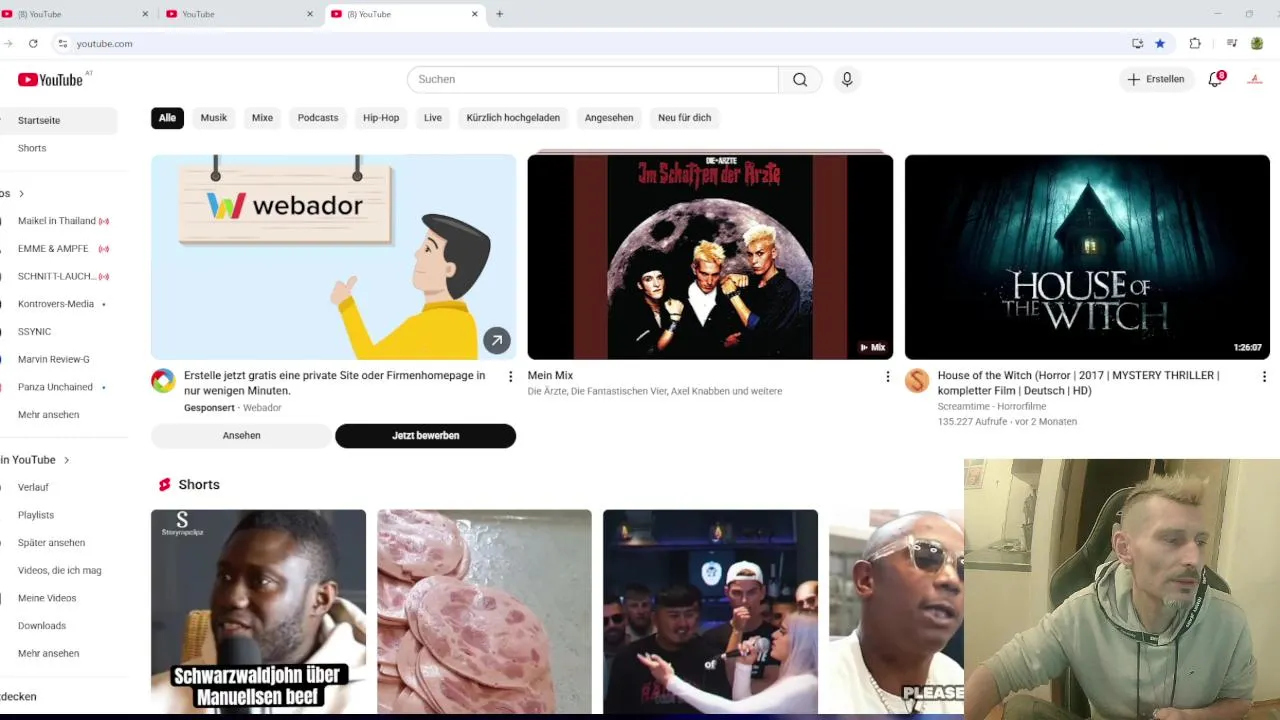Image resolution: width=1280 pixels, height=720 pixels.
Task: Select the Musik filter chip
Action: pos(214,118)
